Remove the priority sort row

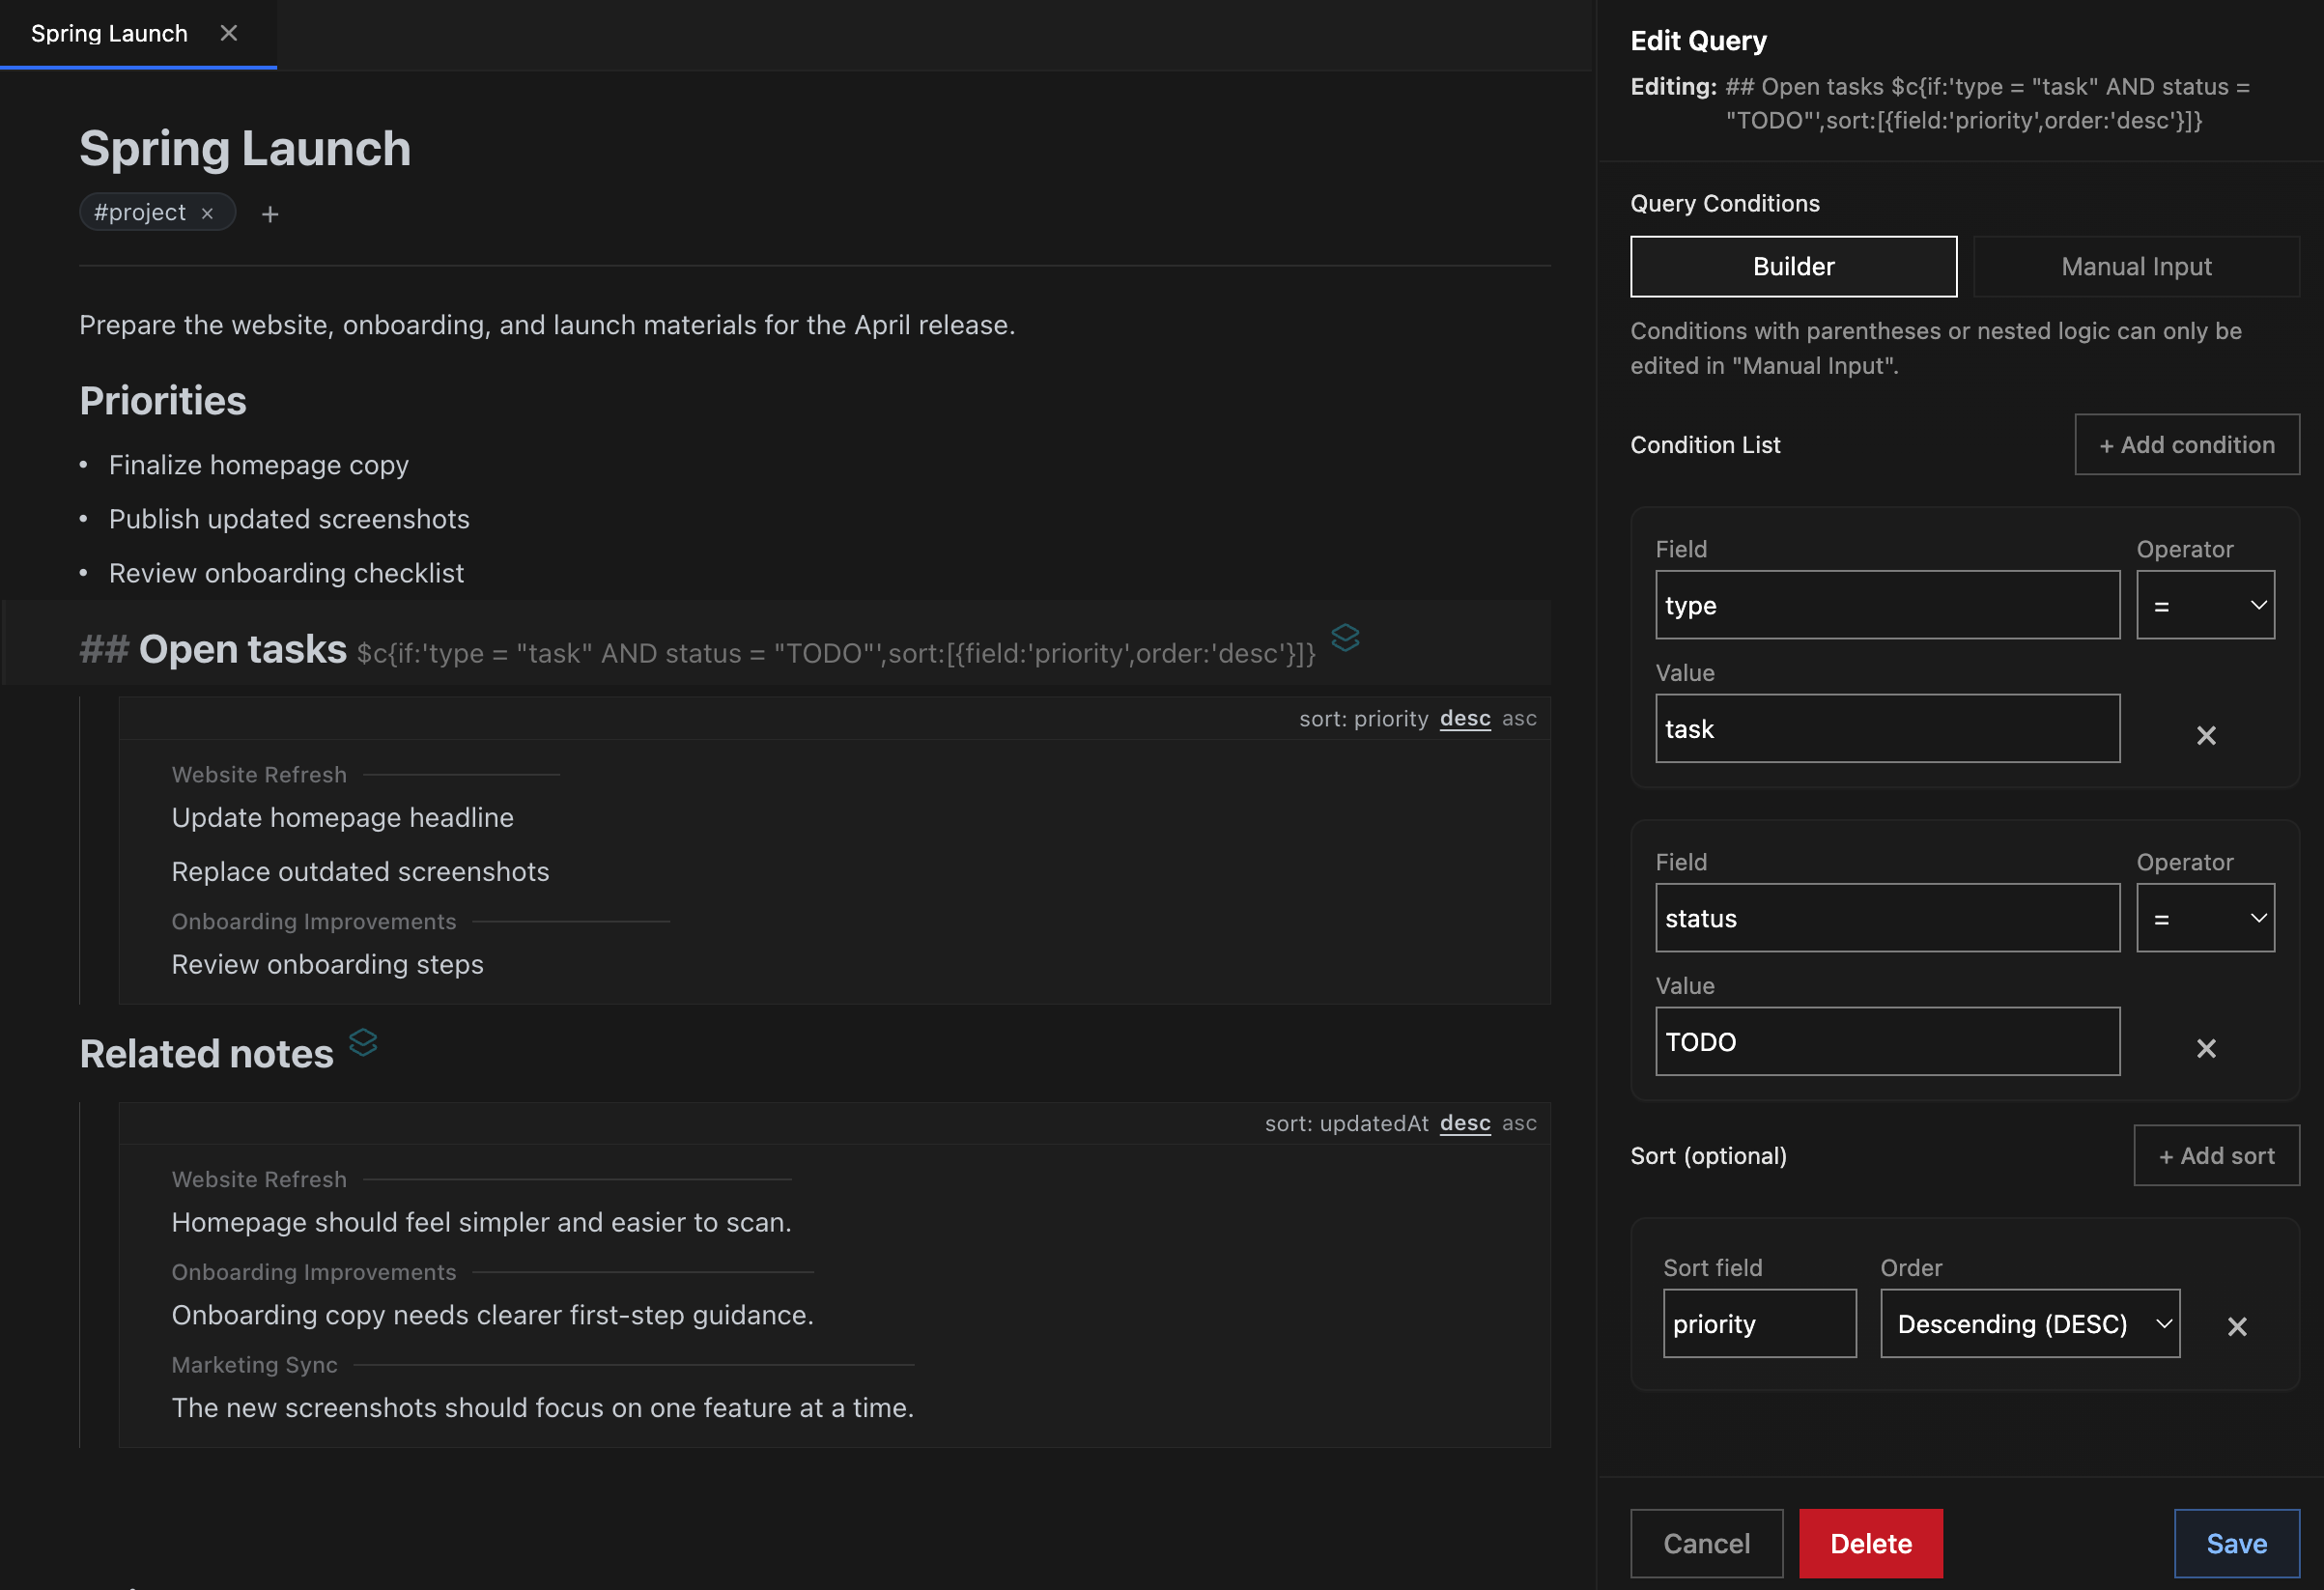tap(2238, 1327)
